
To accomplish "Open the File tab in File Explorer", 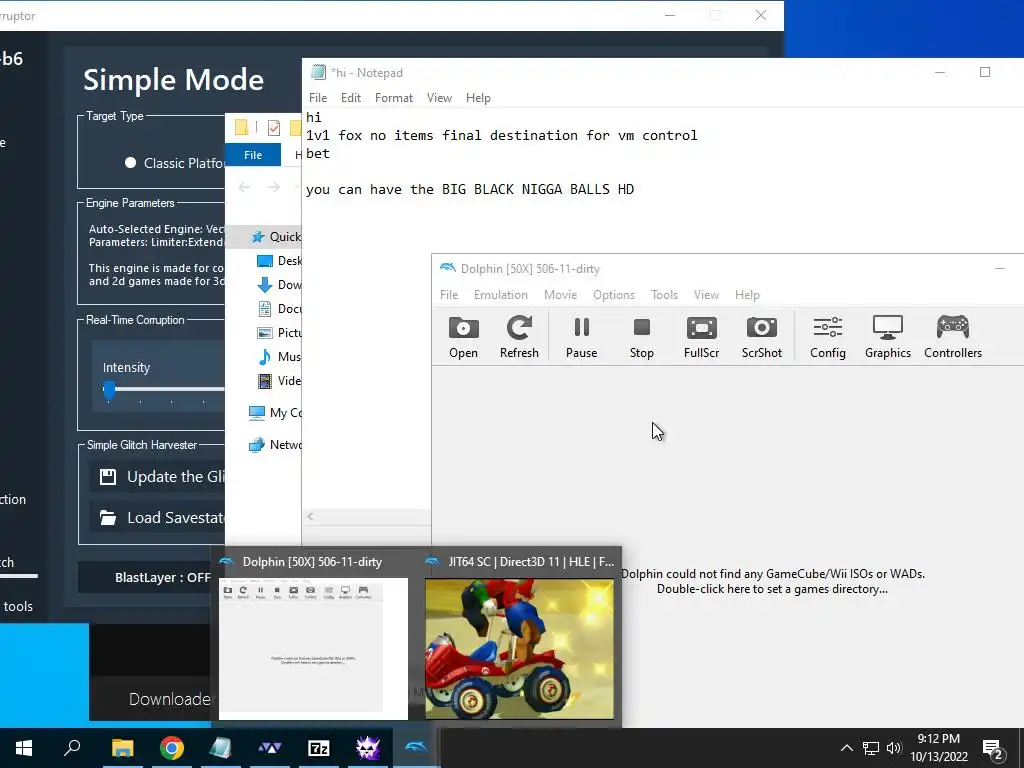I will click(x=253, y=155).
